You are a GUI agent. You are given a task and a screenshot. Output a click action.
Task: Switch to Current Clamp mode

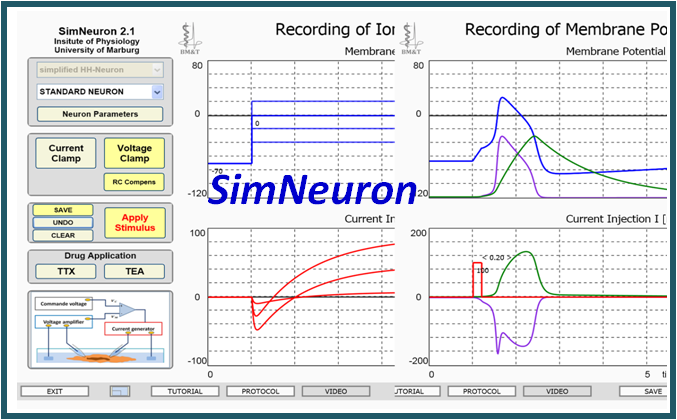66,153
